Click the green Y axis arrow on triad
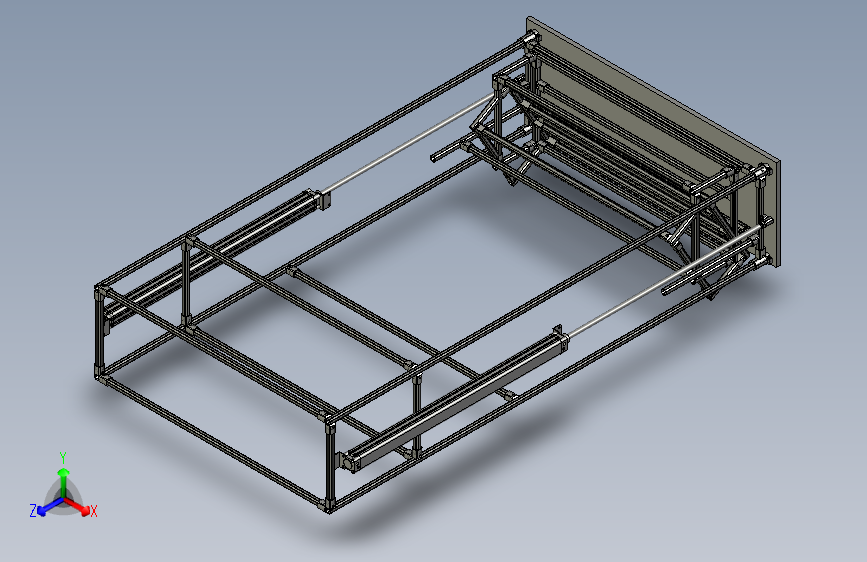 coord(64,482)
